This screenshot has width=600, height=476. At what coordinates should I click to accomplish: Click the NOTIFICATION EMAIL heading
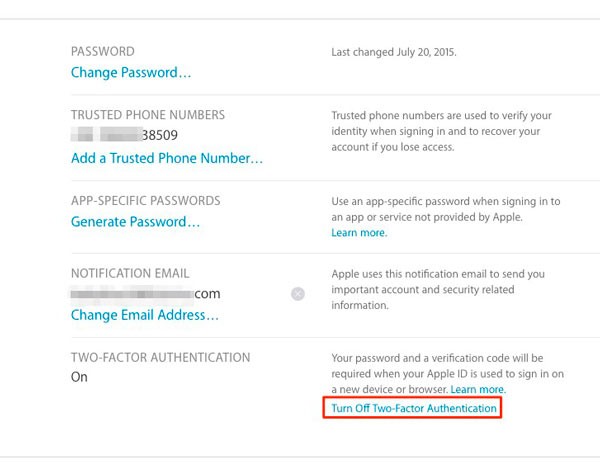coord(130,273)
